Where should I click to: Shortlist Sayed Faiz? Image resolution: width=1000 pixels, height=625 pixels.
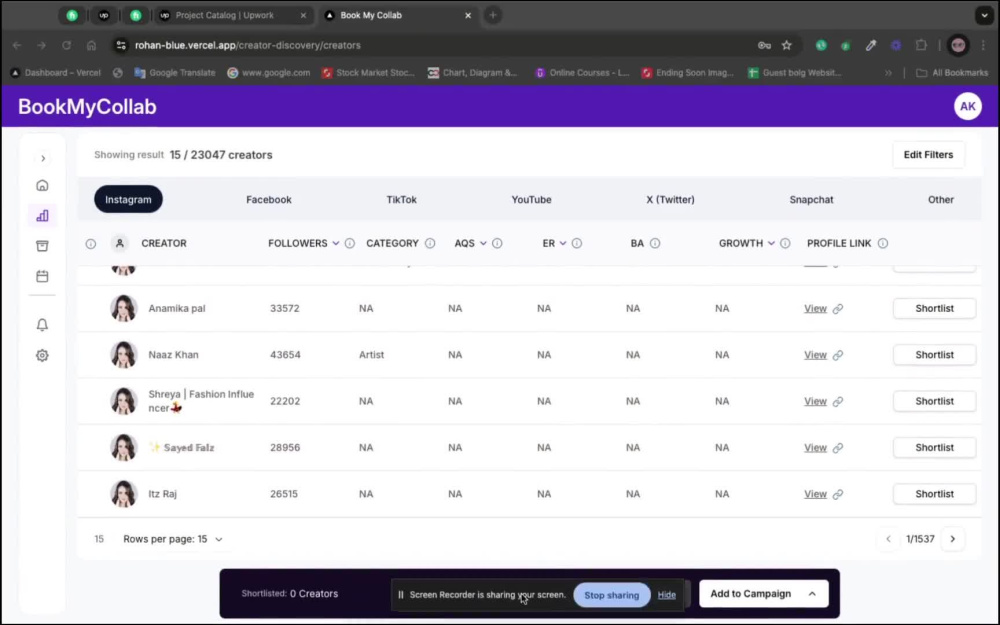(934, 448)
